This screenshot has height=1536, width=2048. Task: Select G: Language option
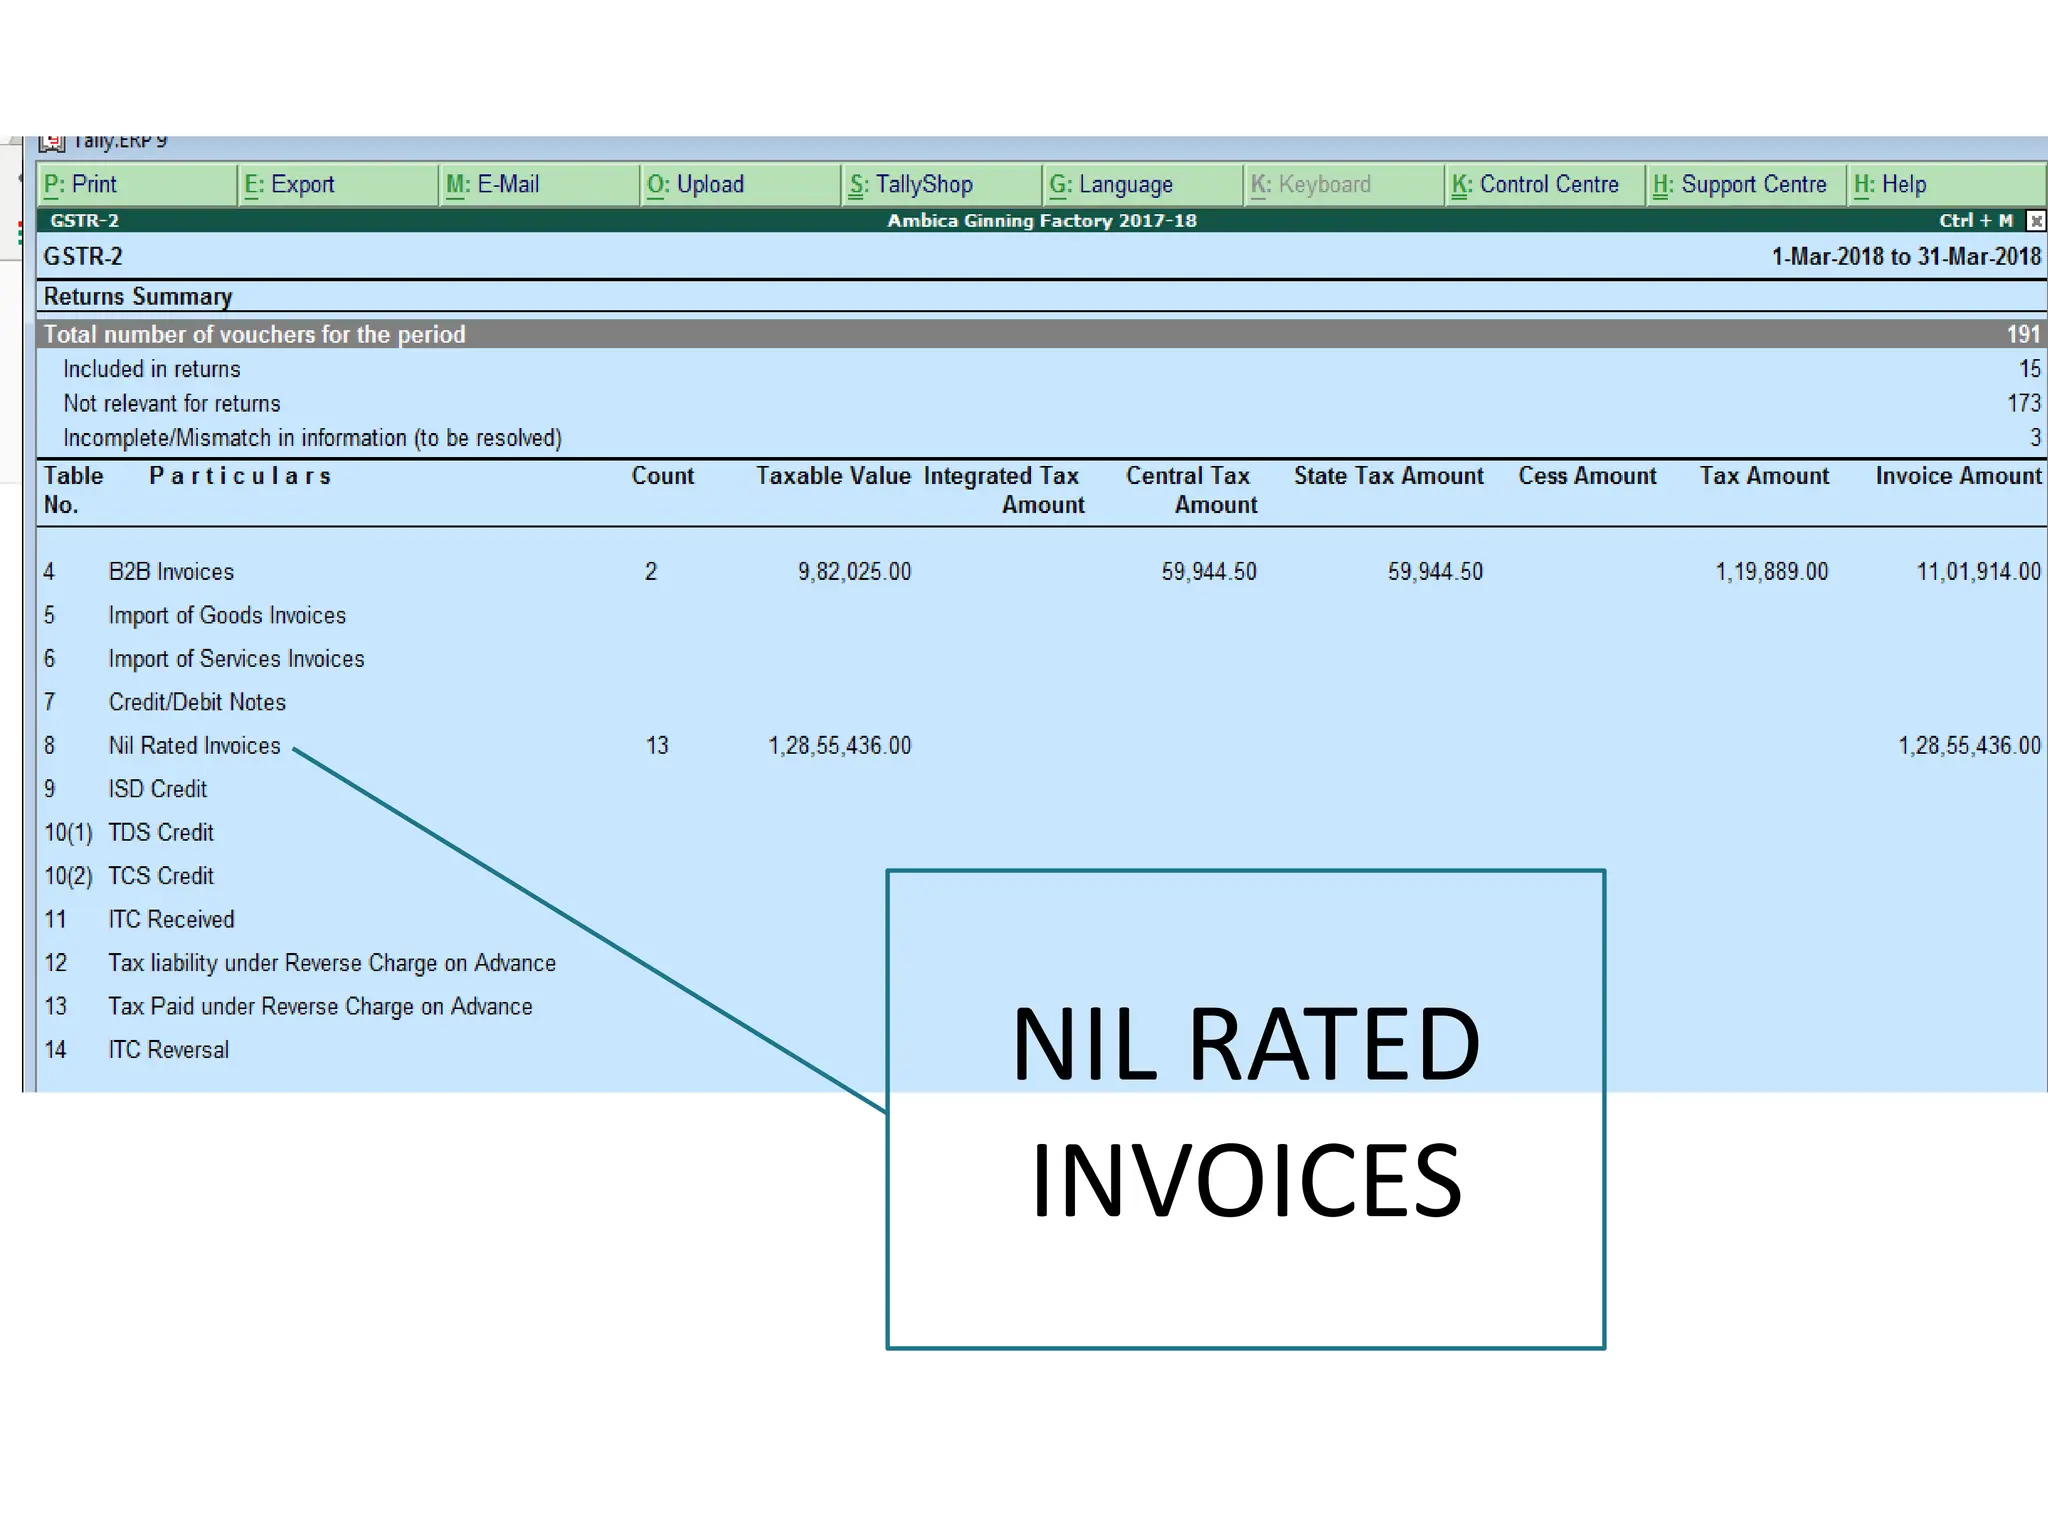point(1144,185)
